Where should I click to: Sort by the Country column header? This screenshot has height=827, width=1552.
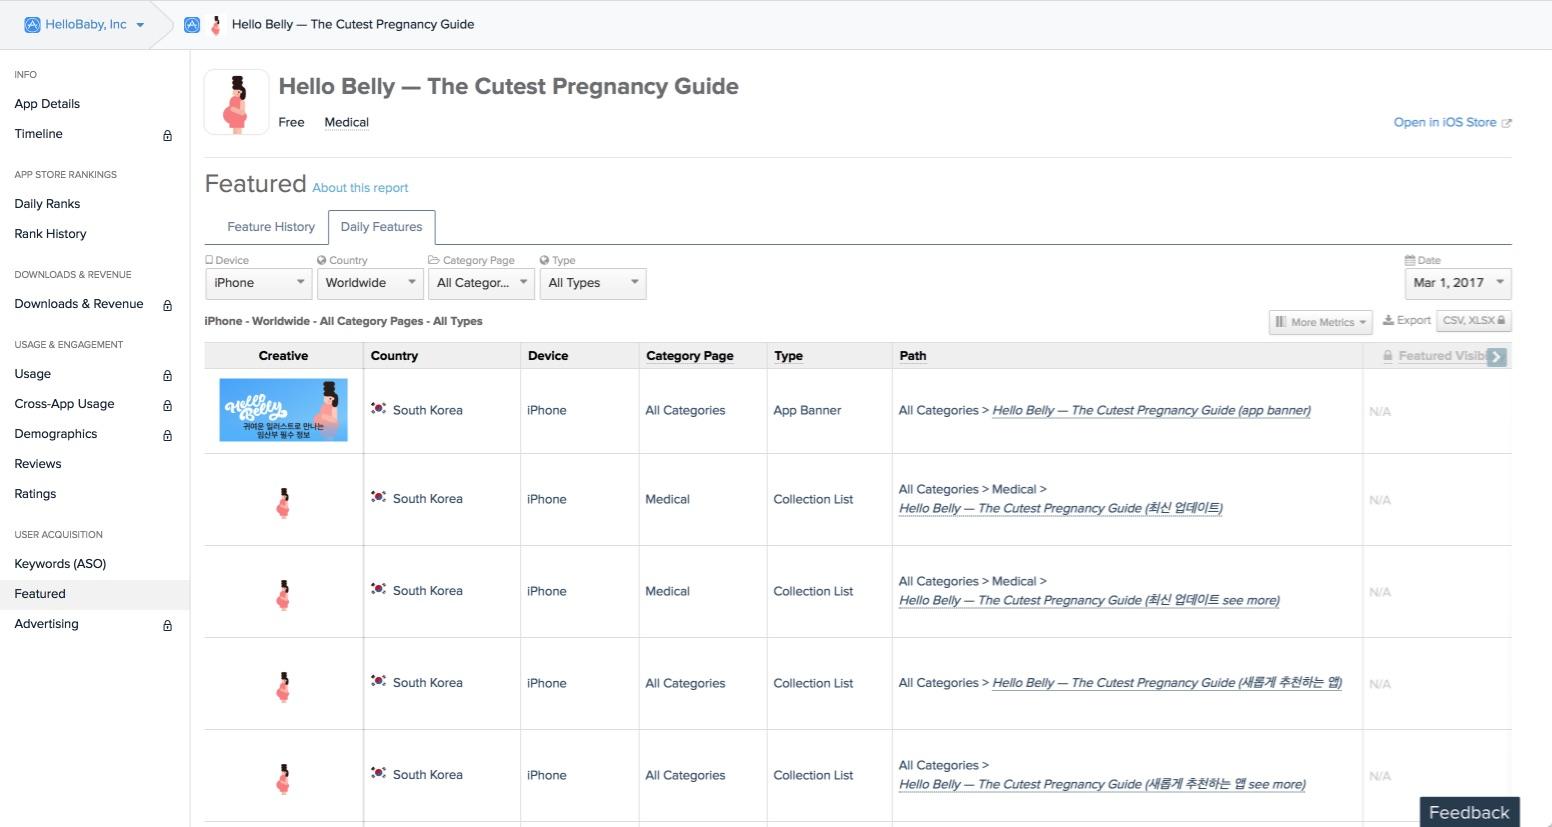pyautogui.click(x=394, y=356)
